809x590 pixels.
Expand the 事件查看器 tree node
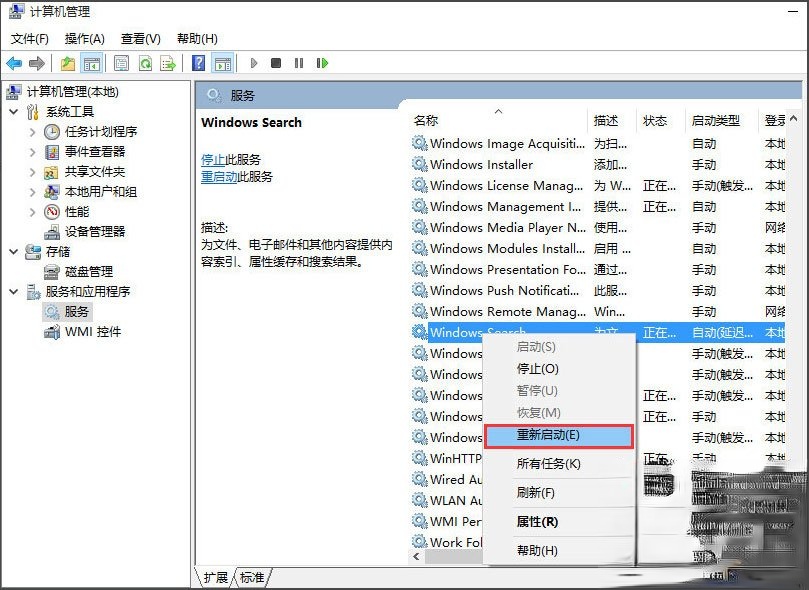(x=32, y=151)
